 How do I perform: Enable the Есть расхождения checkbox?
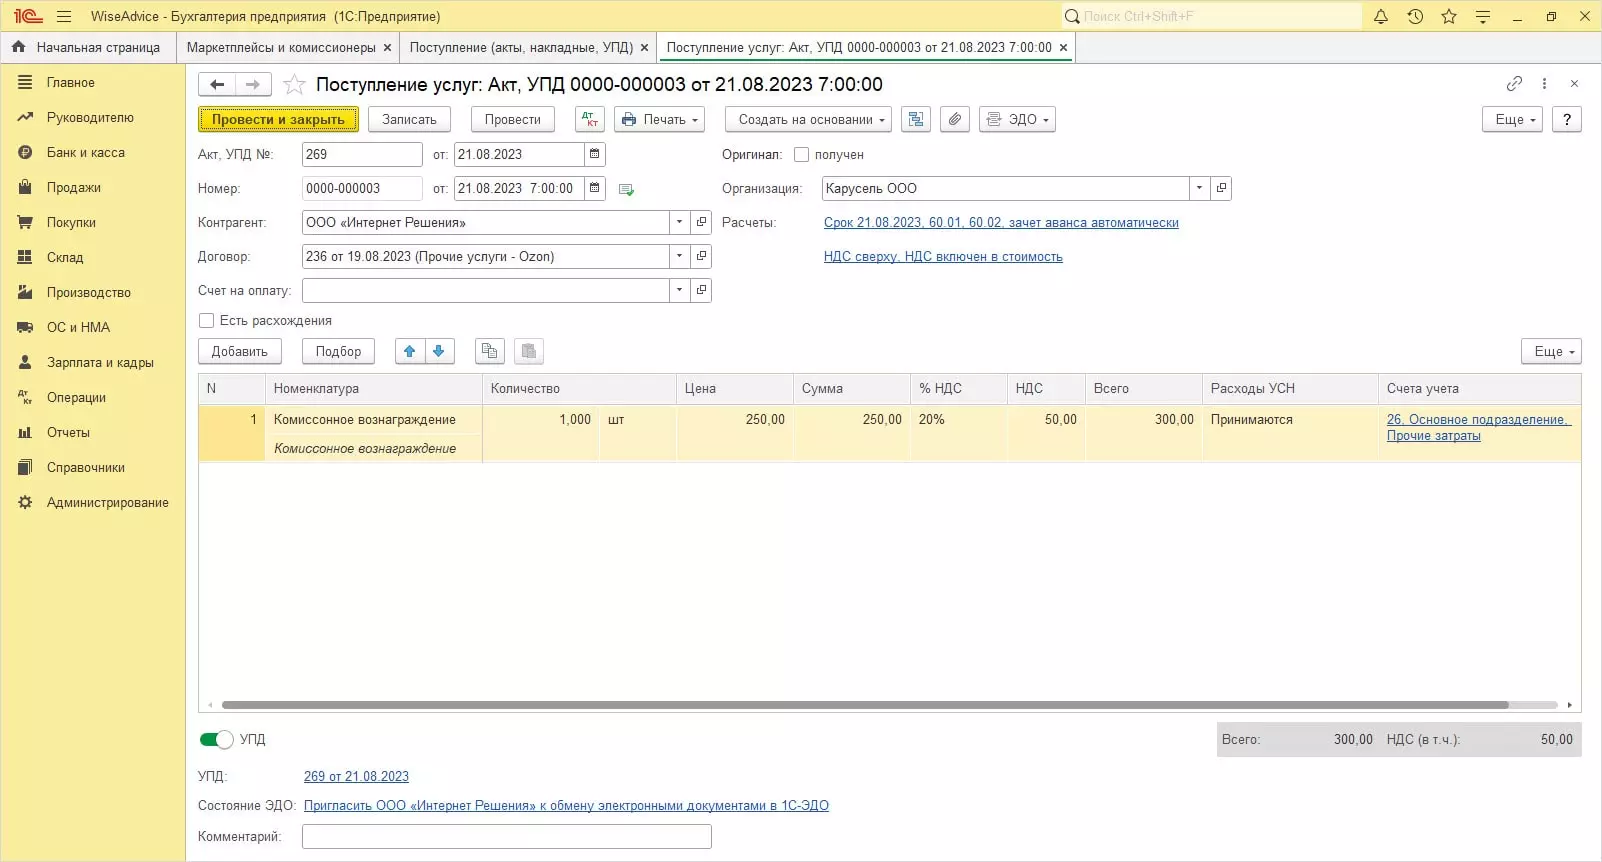pyautogui.click(x=207, y=321)
